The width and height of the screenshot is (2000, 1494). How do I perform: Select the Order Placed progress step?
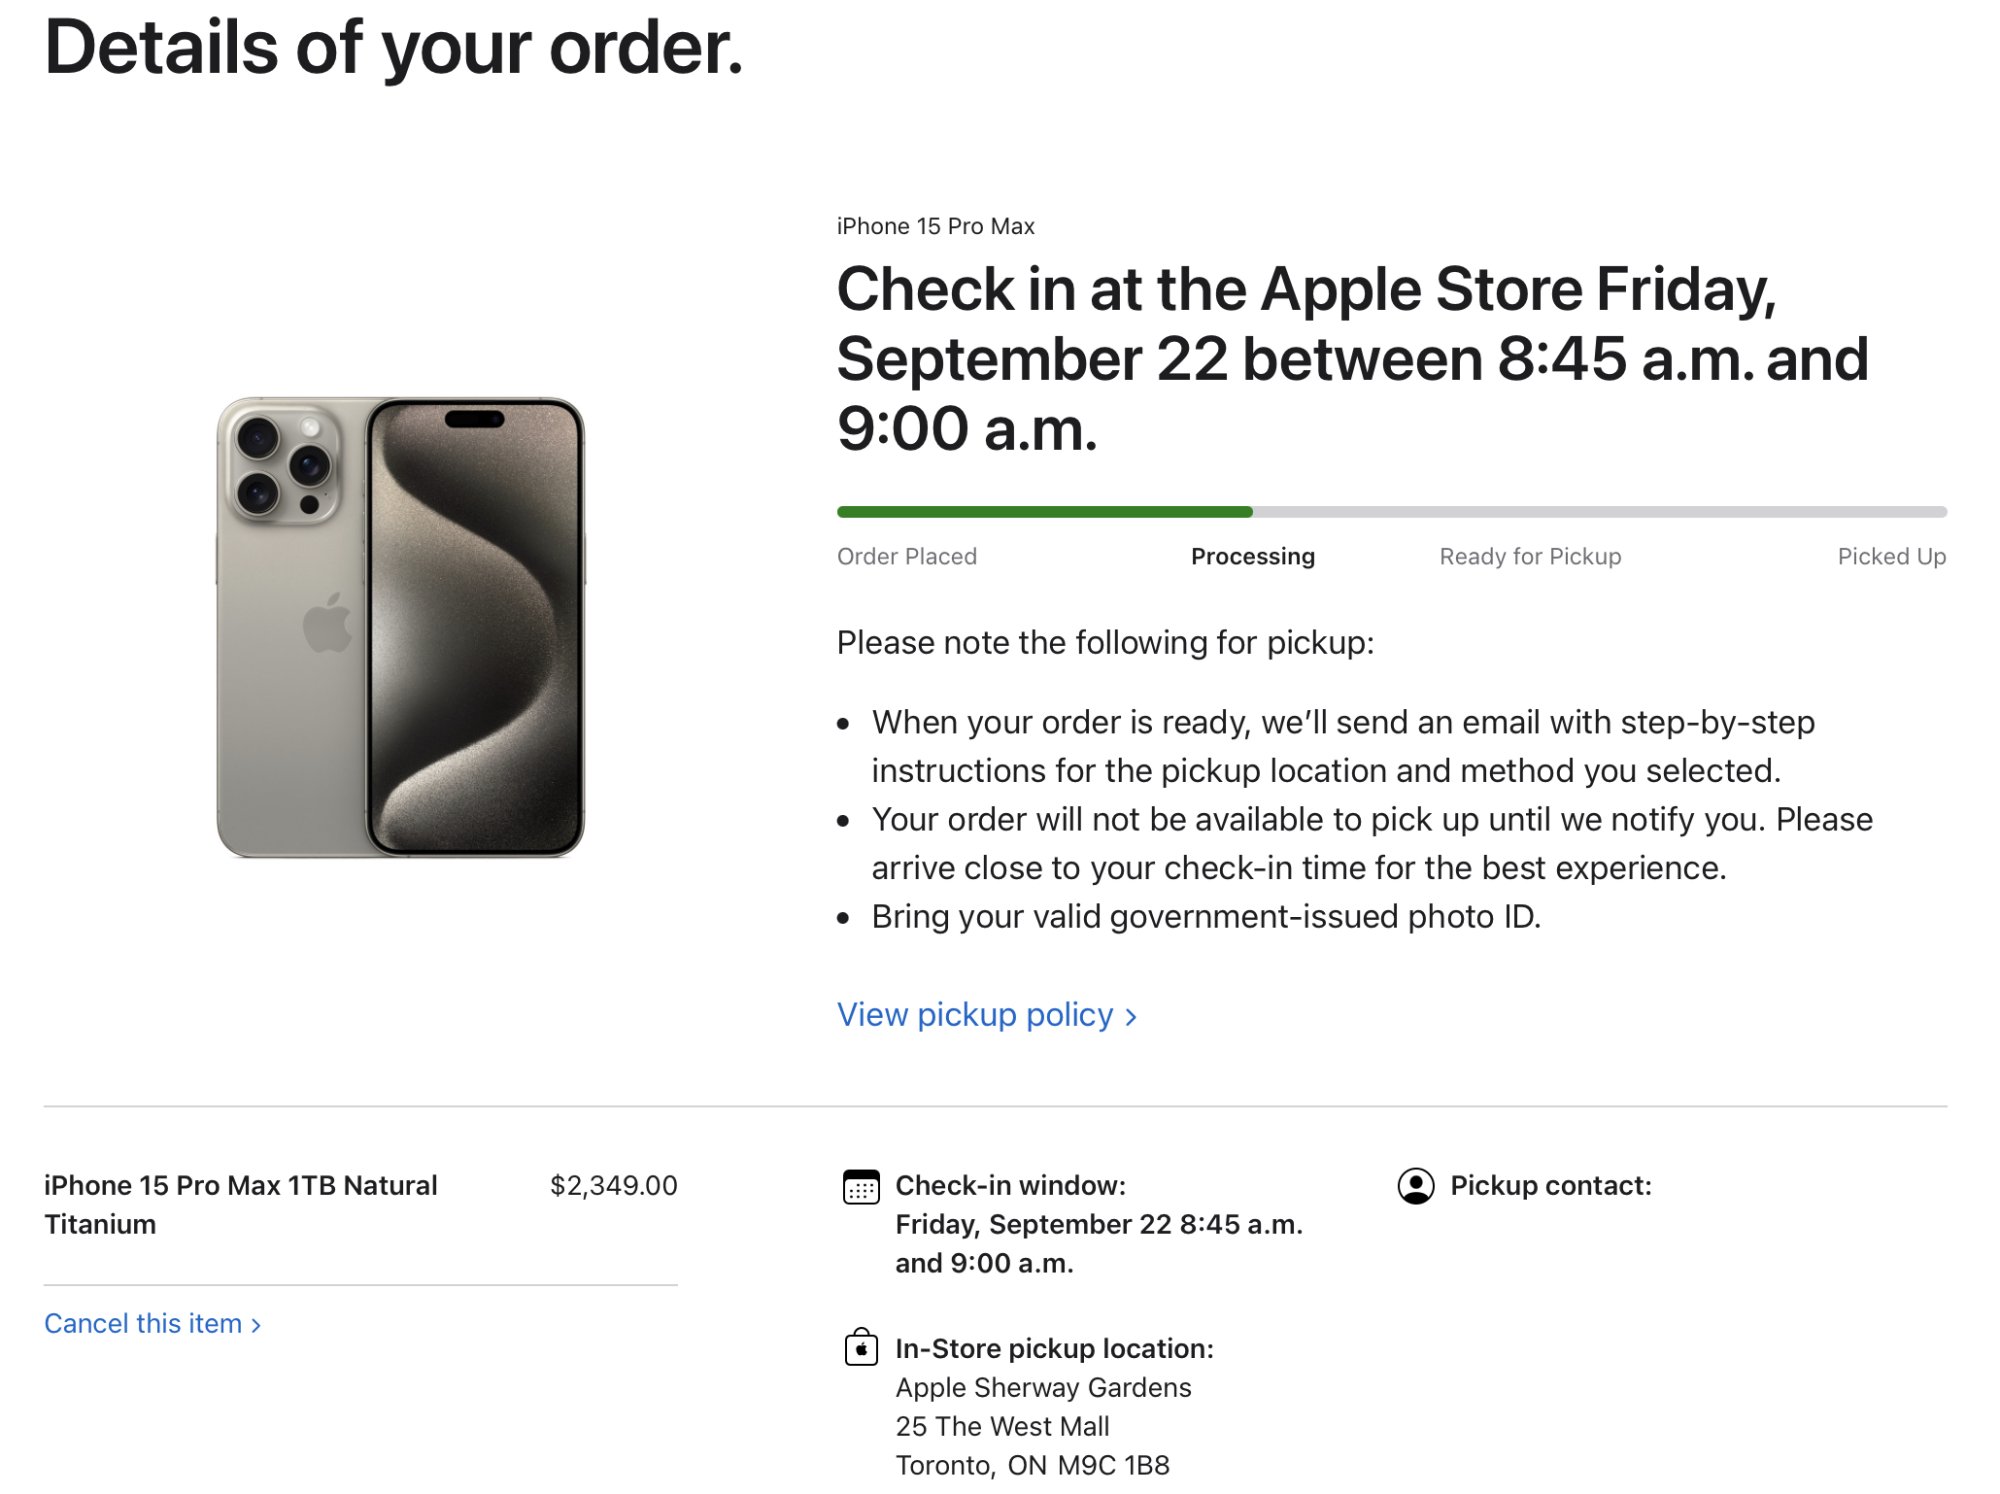tap(906, 557)
